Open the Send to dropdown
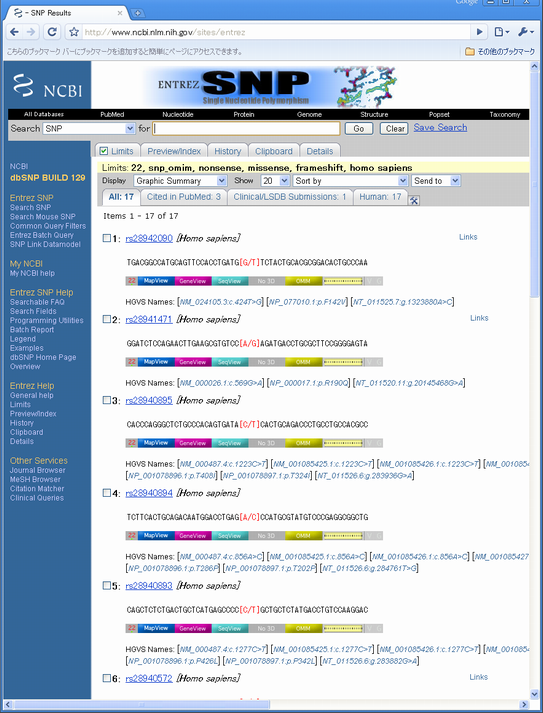The image size is (543, 713). pos(436,181)
